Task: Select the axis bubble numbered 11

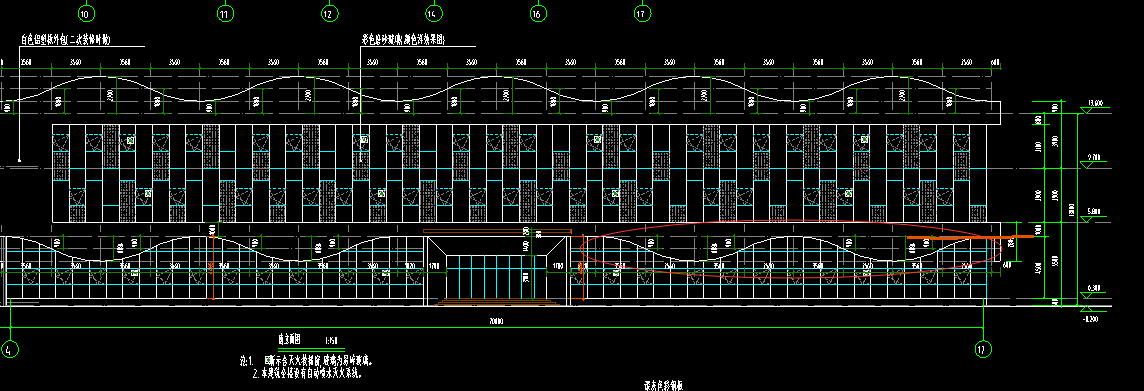Action: coord(225,13)
